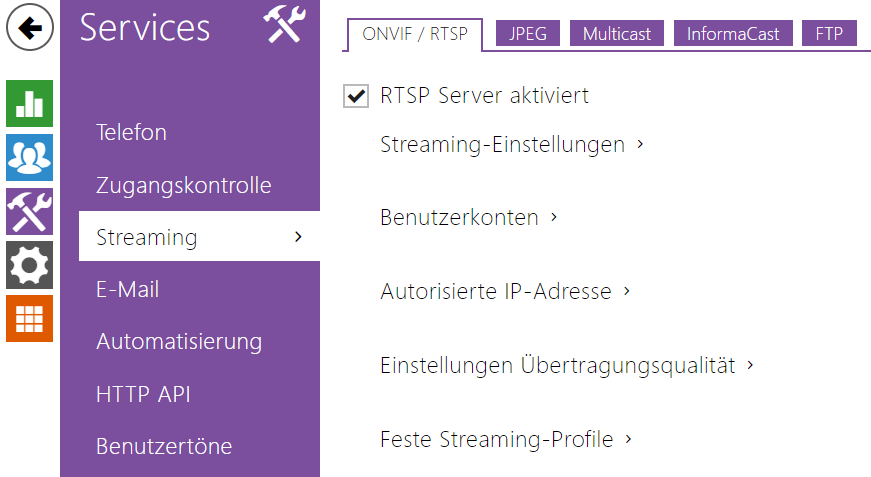Expand Einstellungen Übertragungsqualität section

pos(565,366)
